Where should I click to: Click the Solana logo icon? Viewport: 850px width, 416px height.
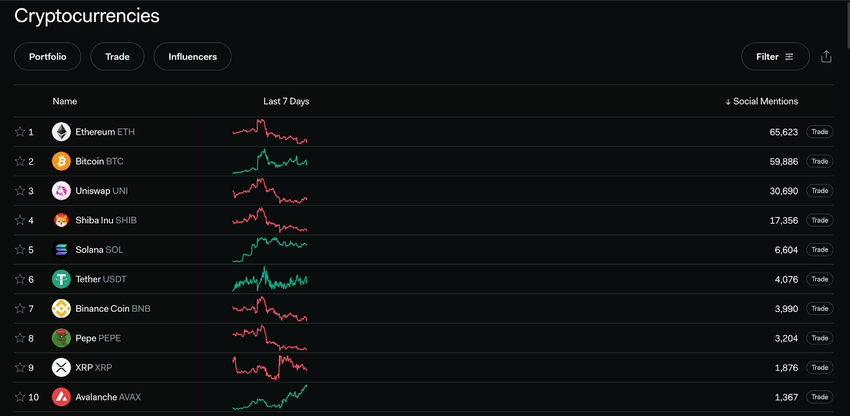point(61,249)
